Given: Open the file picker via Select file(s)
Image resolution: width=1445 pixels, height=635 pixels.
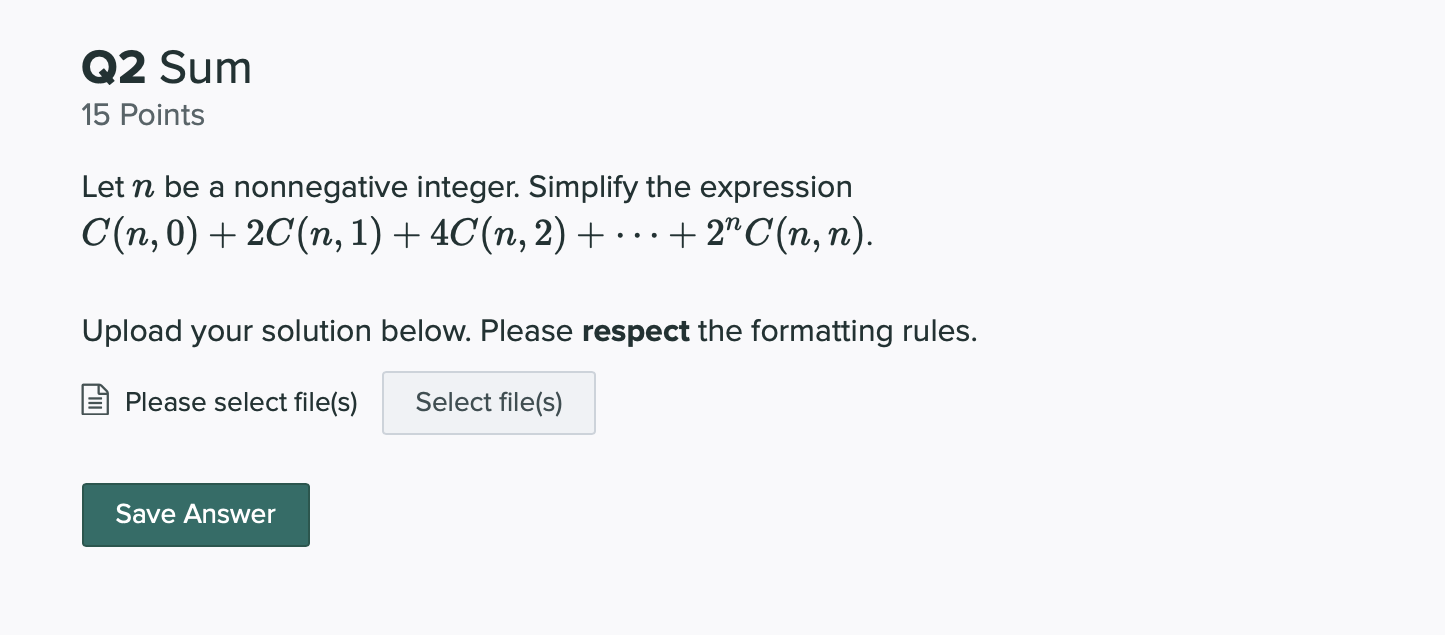Looking at the screenshot, I should click(488, 402).
